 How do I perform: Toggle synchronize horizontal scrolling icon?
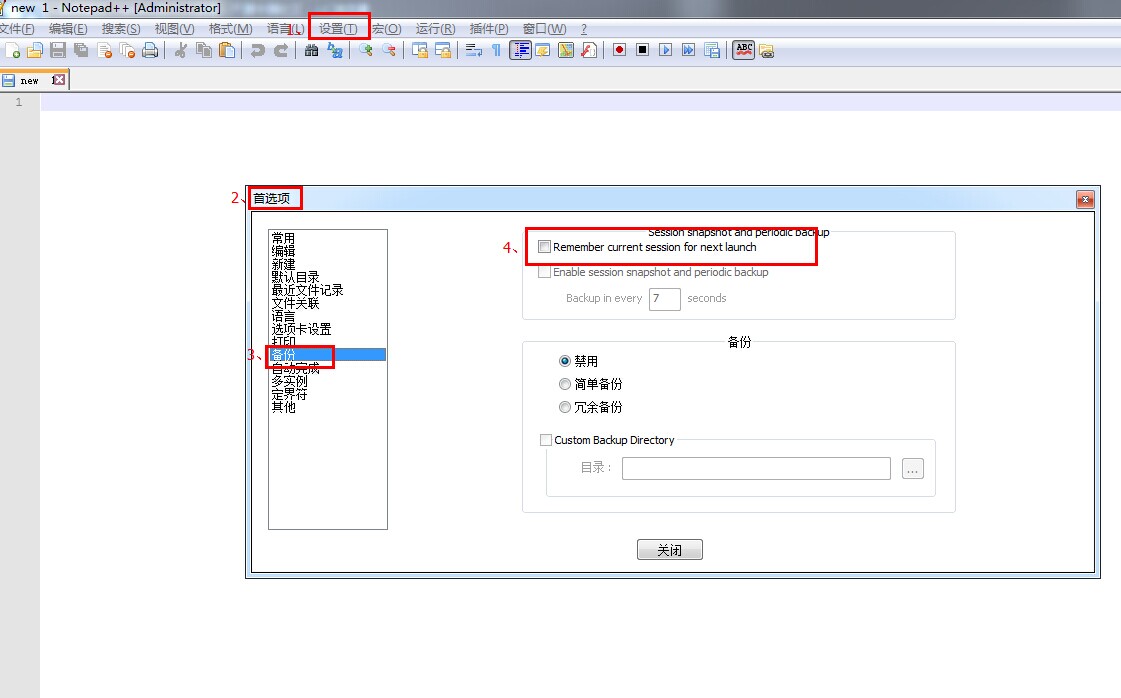point(443,50)
